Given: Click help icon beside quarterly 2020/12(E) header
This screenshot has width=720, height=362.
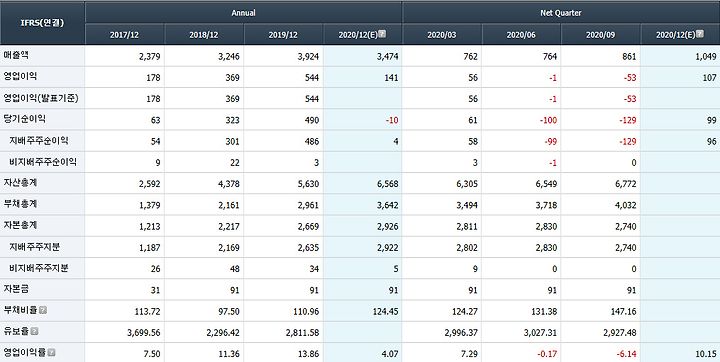Looking at the screenshot, I should [700, 34].
